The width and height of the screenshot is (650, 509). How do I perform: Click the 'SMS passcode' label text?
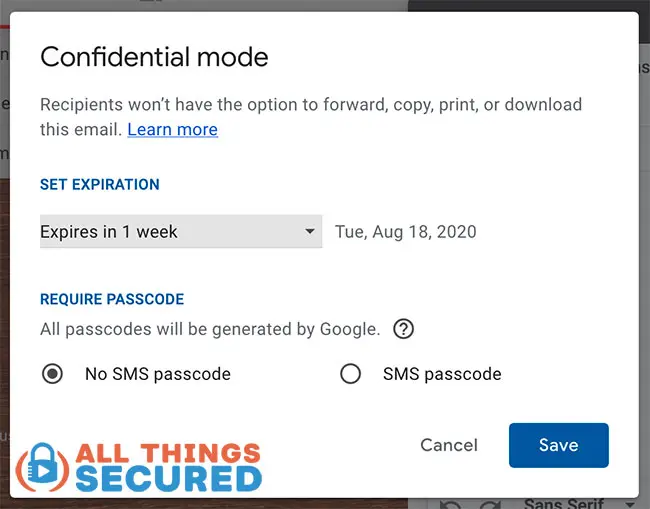pos(442,374)
